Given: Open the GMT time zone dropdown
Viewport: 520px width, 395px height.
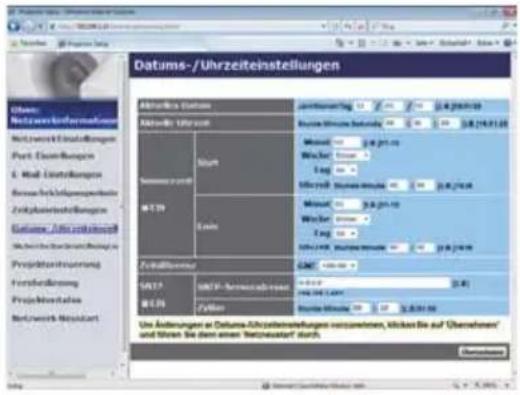Looking at the screenshot, I should (338, 266).
